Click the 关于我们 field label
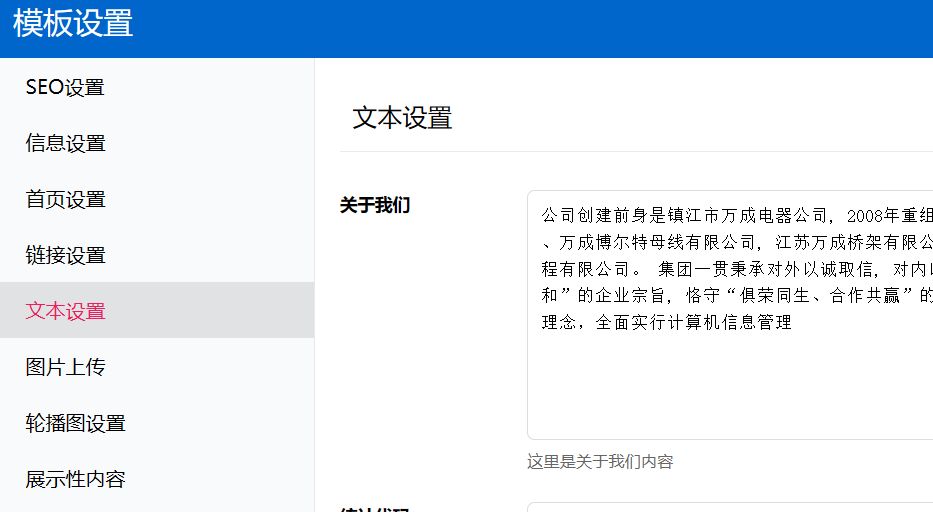Image resolution: width=933 pixels, height=512 pixels. [375, 205]
